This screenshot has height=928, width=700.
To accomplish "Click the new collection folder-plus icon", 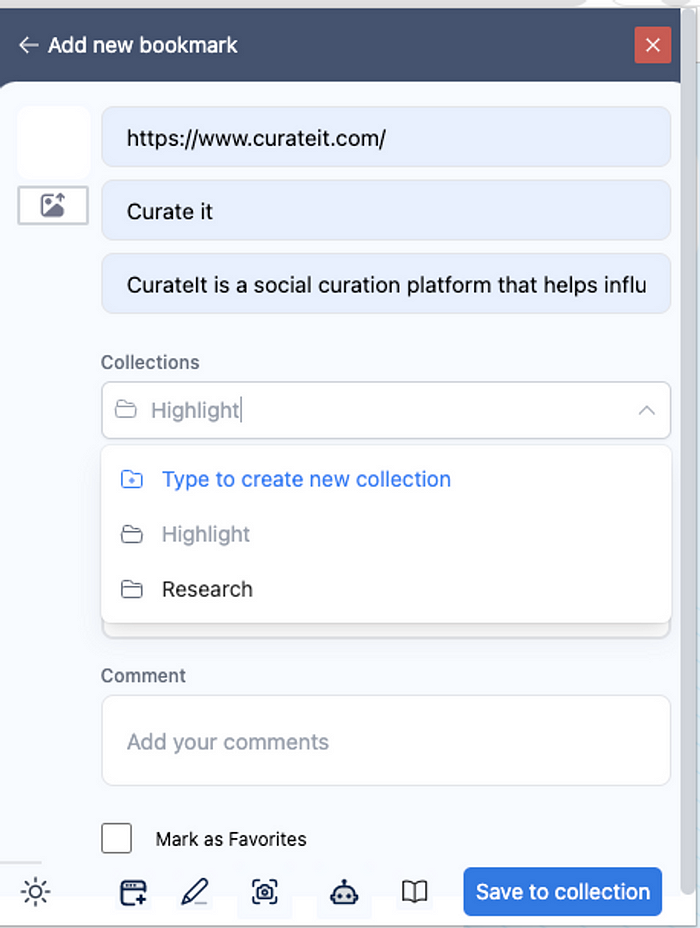I will point(131,479).
